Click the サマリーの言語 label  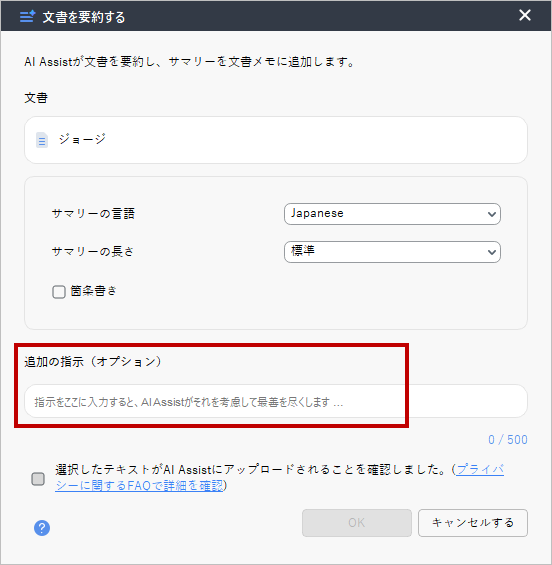[93, 214]
